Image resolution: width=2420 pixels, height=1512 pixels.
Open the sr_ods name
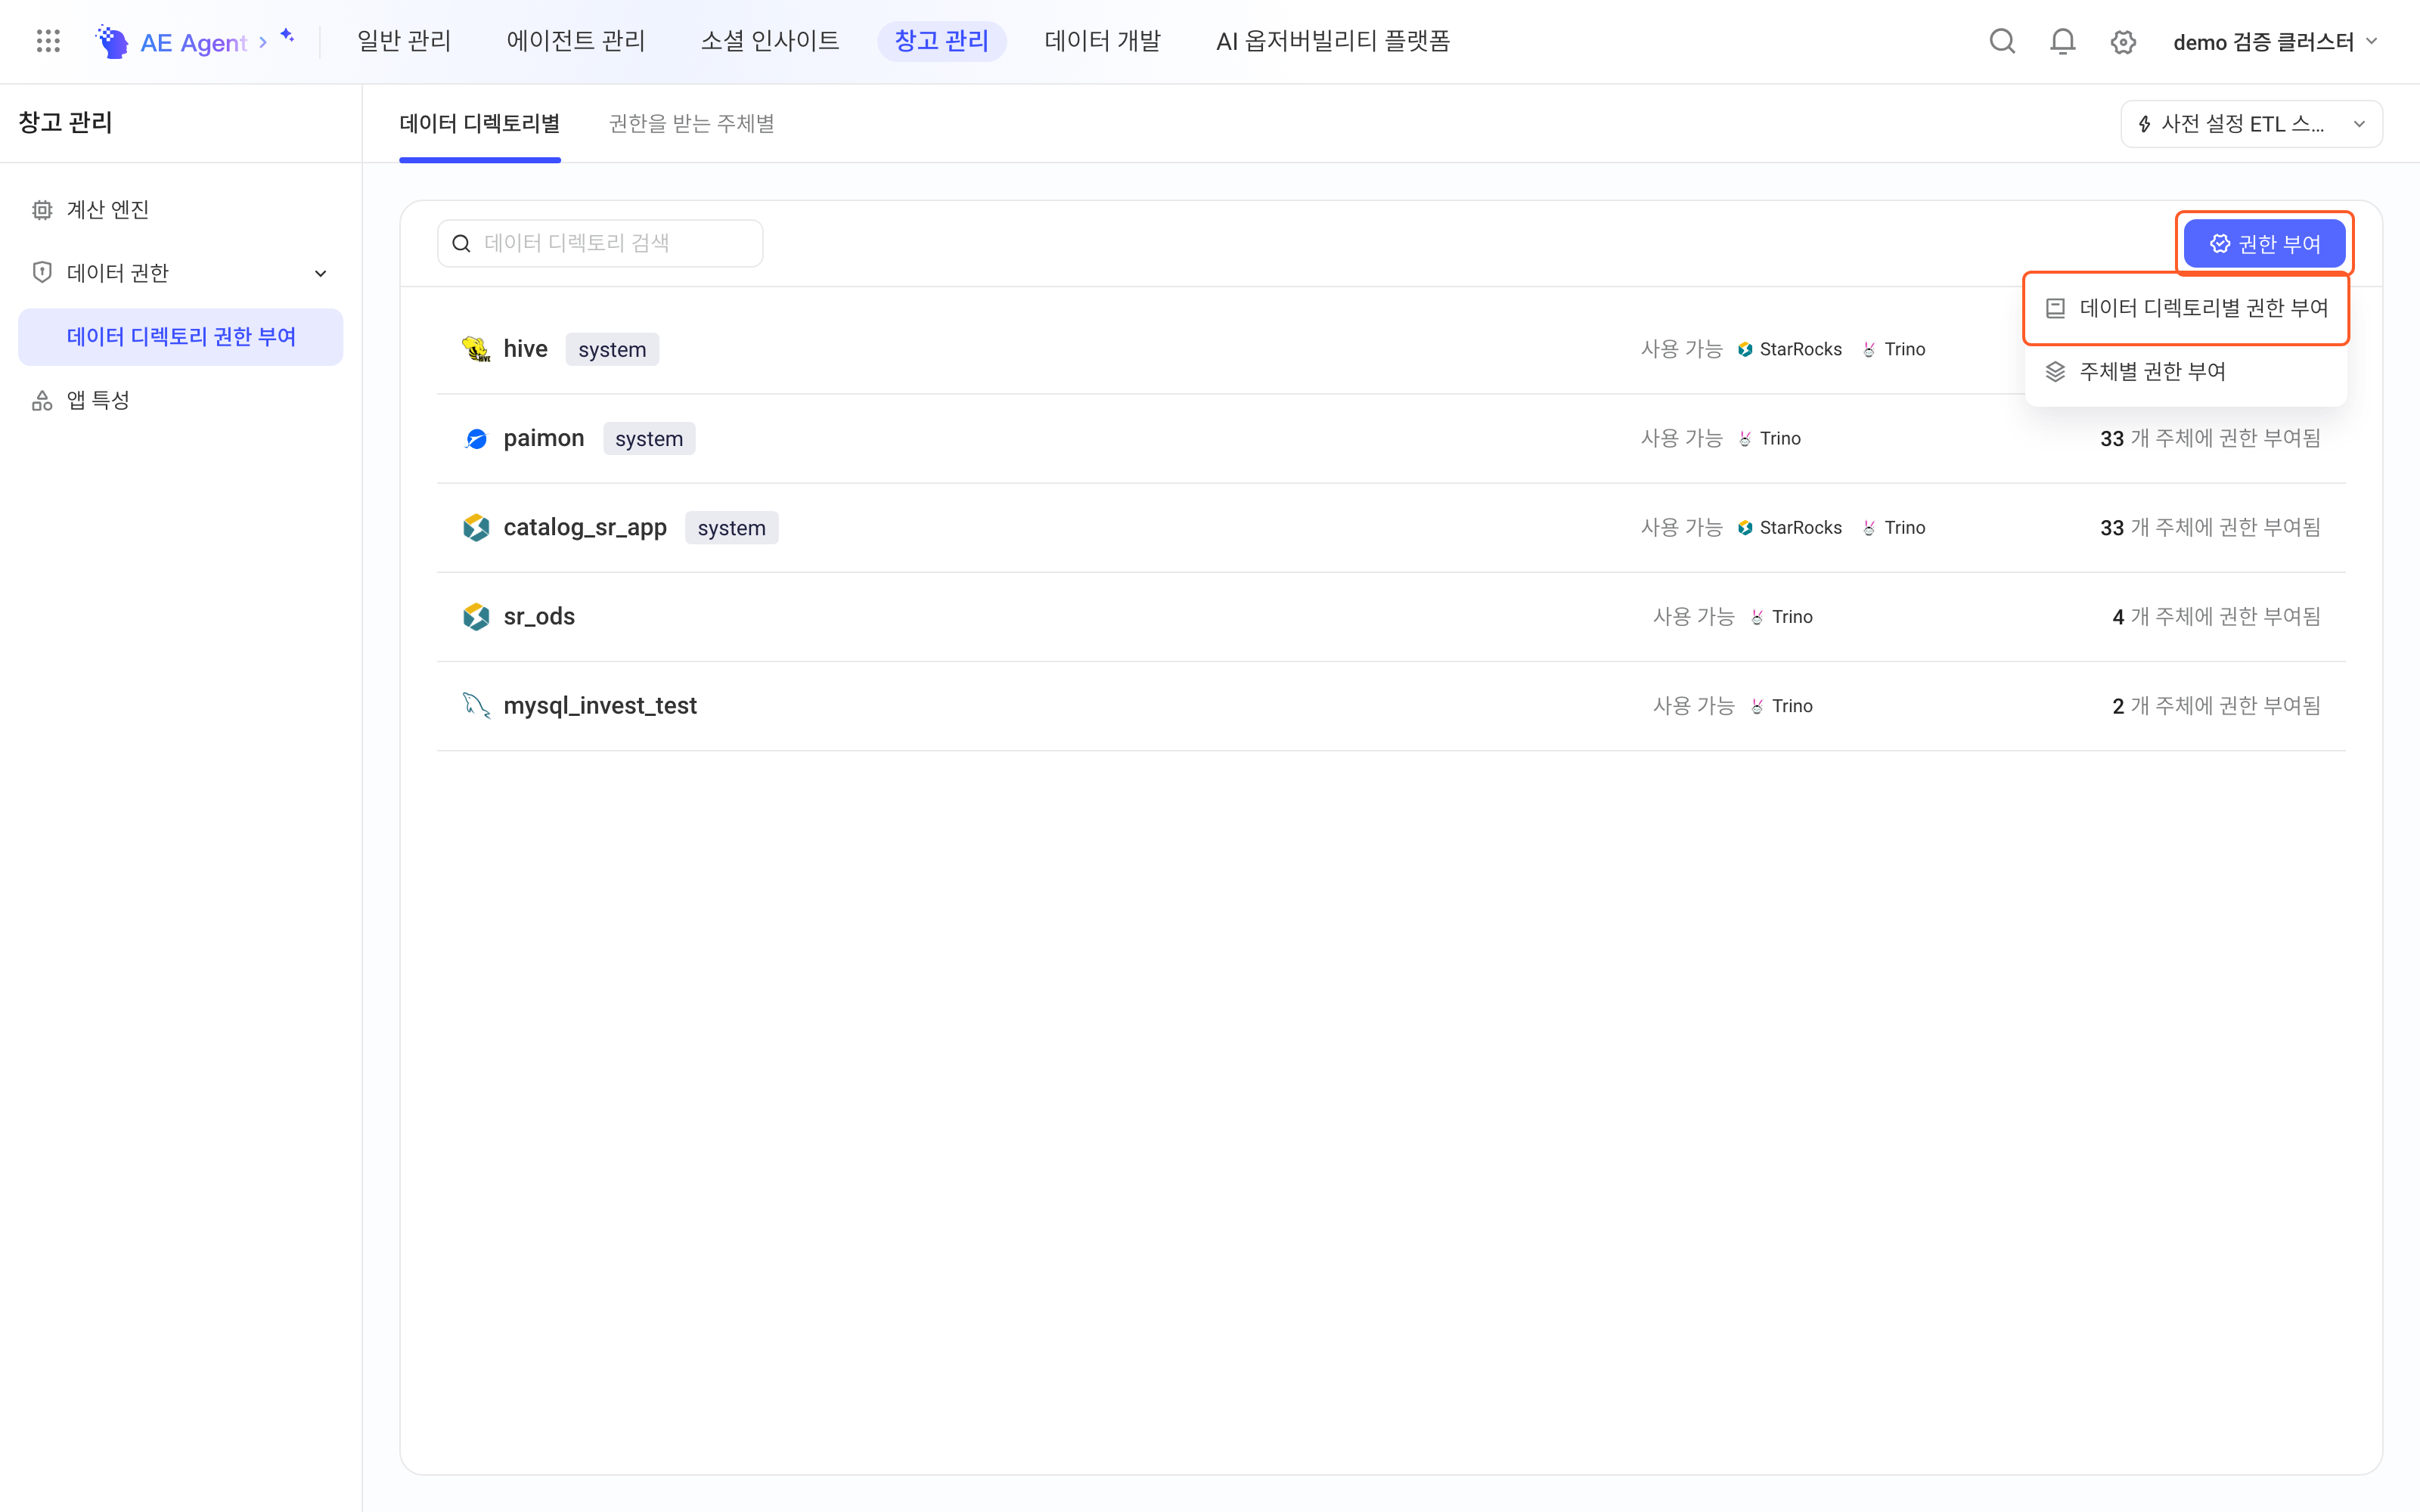click(x=539, y=616)
